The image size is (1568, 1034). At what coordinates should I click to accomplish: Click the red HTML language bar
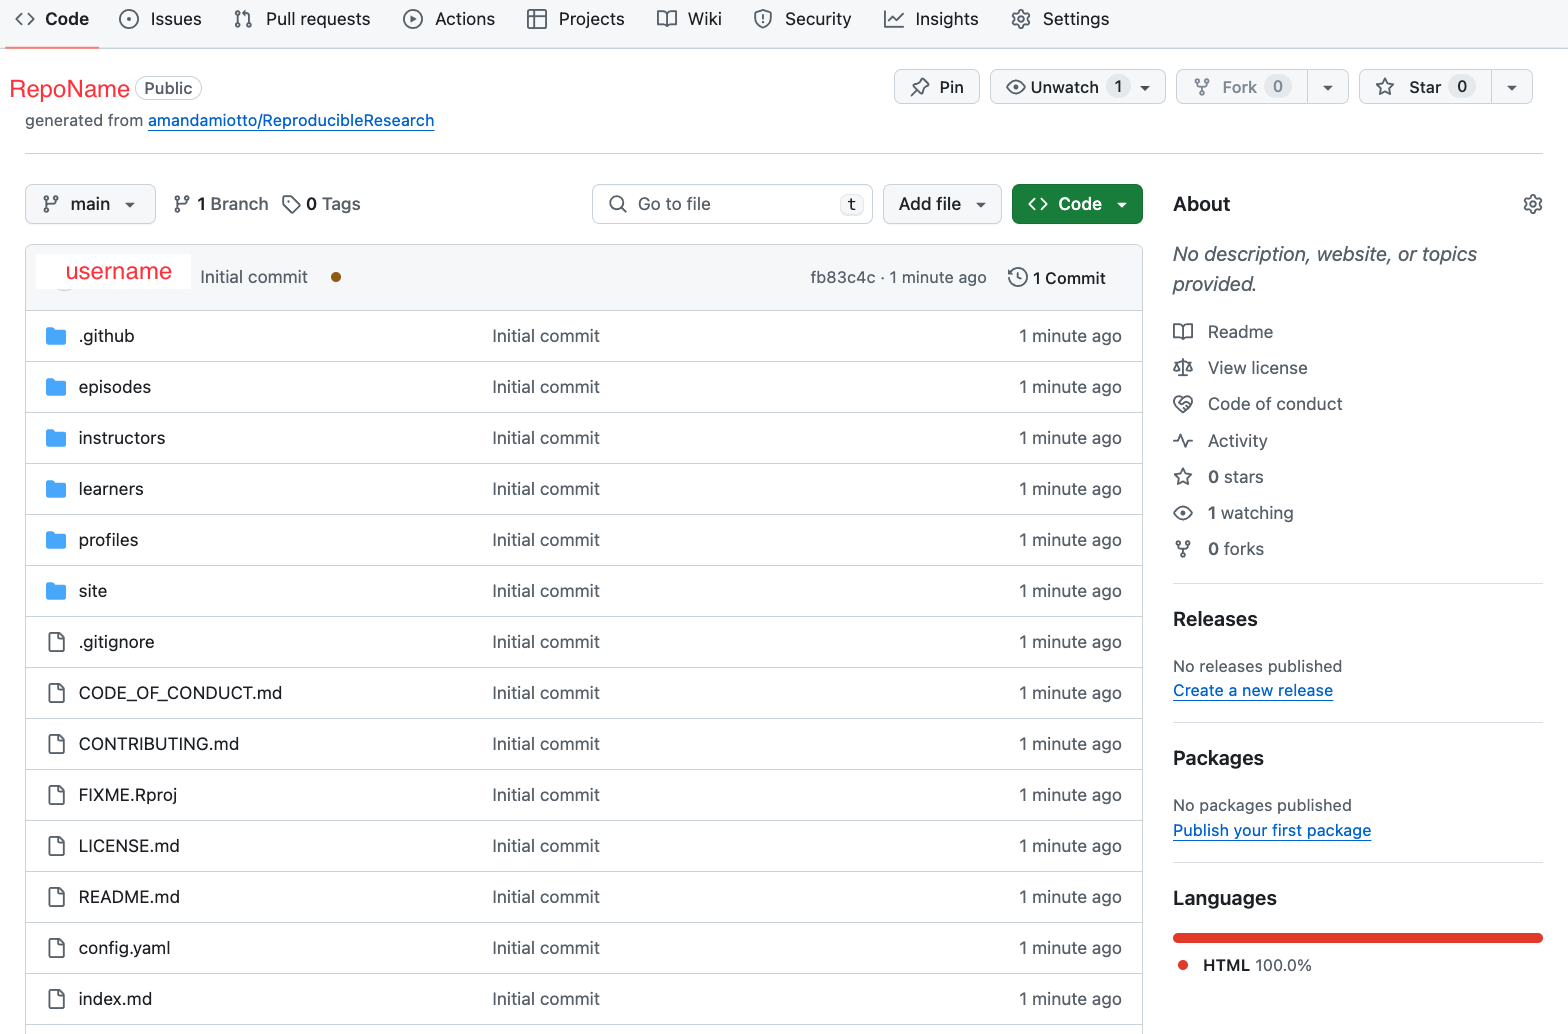[x=1357, y=938]
